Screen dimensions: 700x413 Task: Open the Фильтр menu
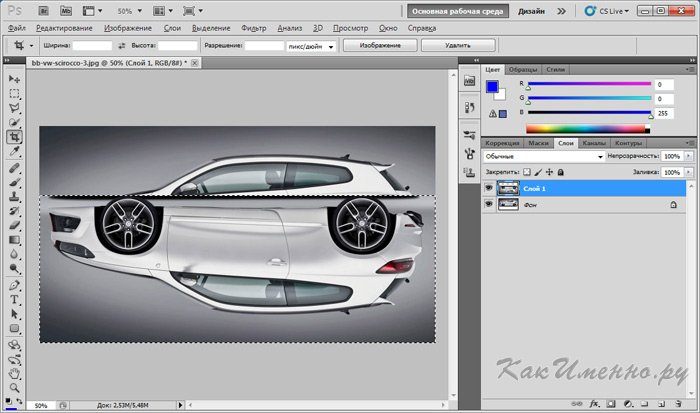pyautogui.click(x=254, y=28)
